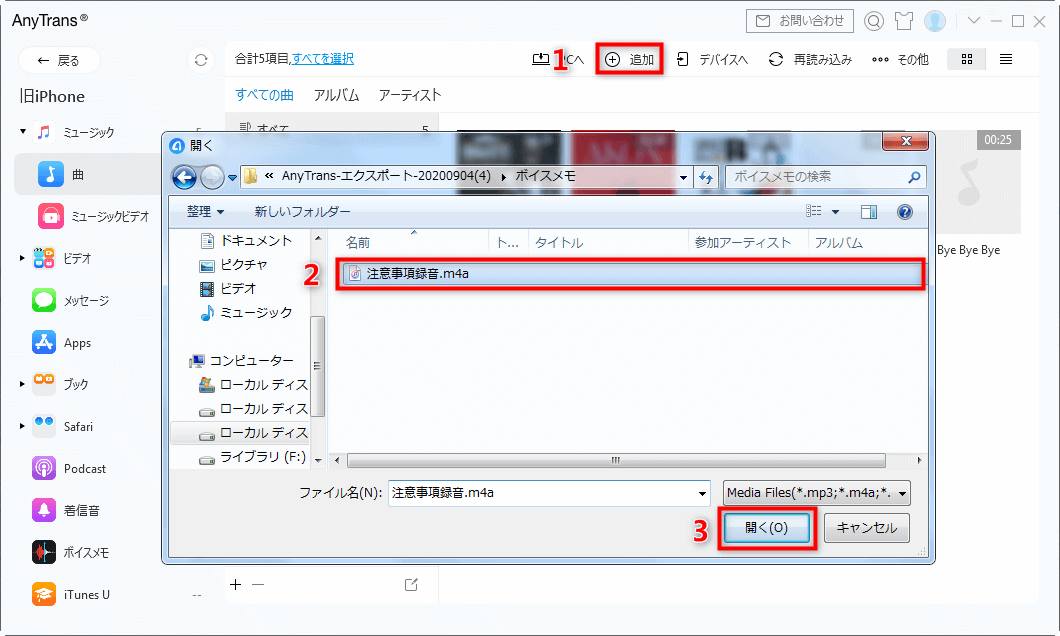Open the title bar chevron dropdown menu
The image size is (1060, 636).
[973, 21]
